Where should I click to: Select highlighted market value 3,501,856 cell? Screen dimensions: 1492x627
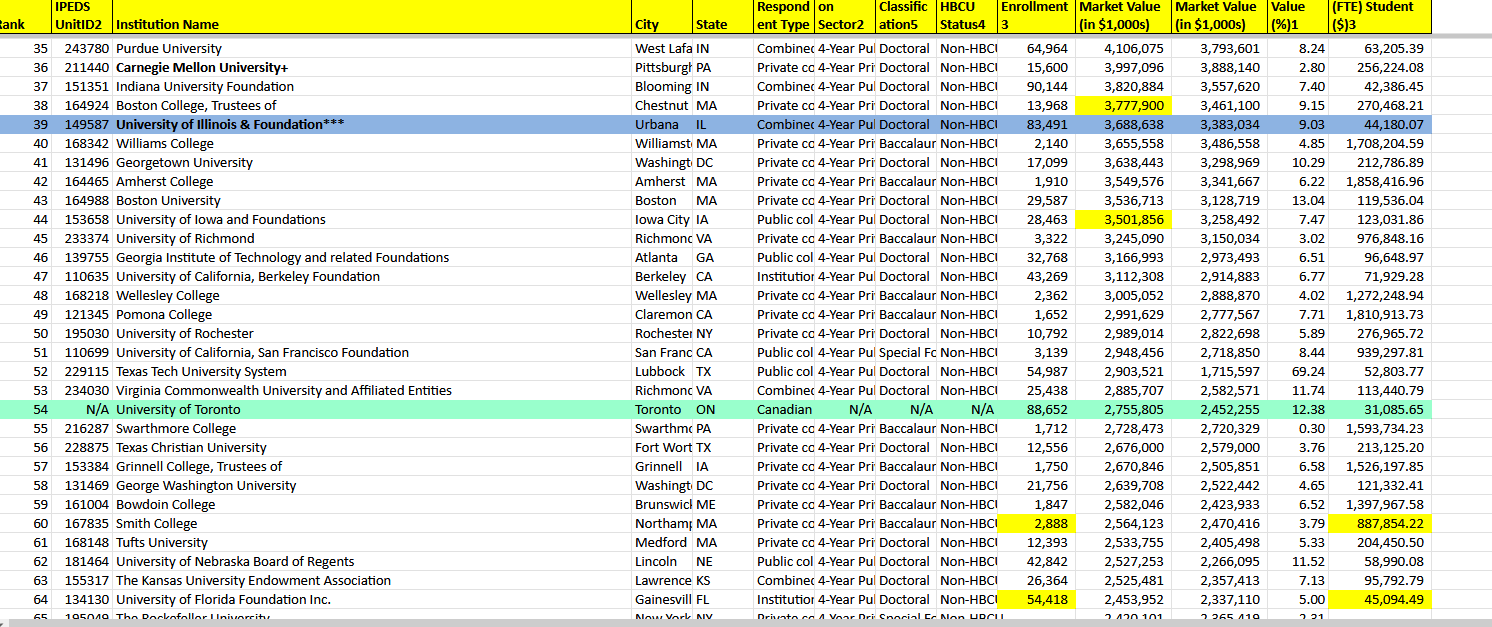click(x=1122, y=219)
